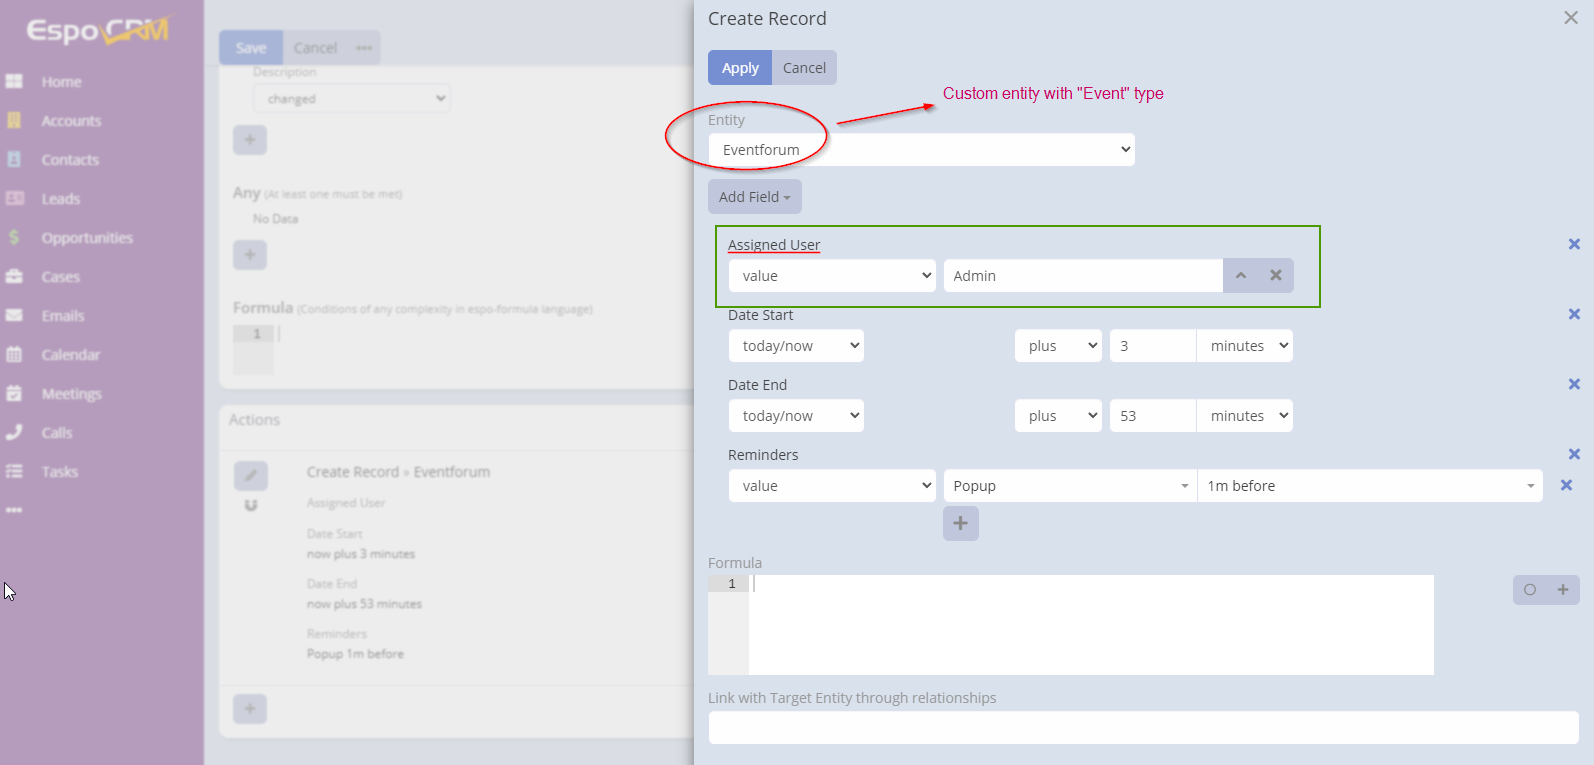This screenshot has height=765, width=1594.
Task: Close the Create Record dialog
Action: pyautogui.click(x=1571, y=18)
